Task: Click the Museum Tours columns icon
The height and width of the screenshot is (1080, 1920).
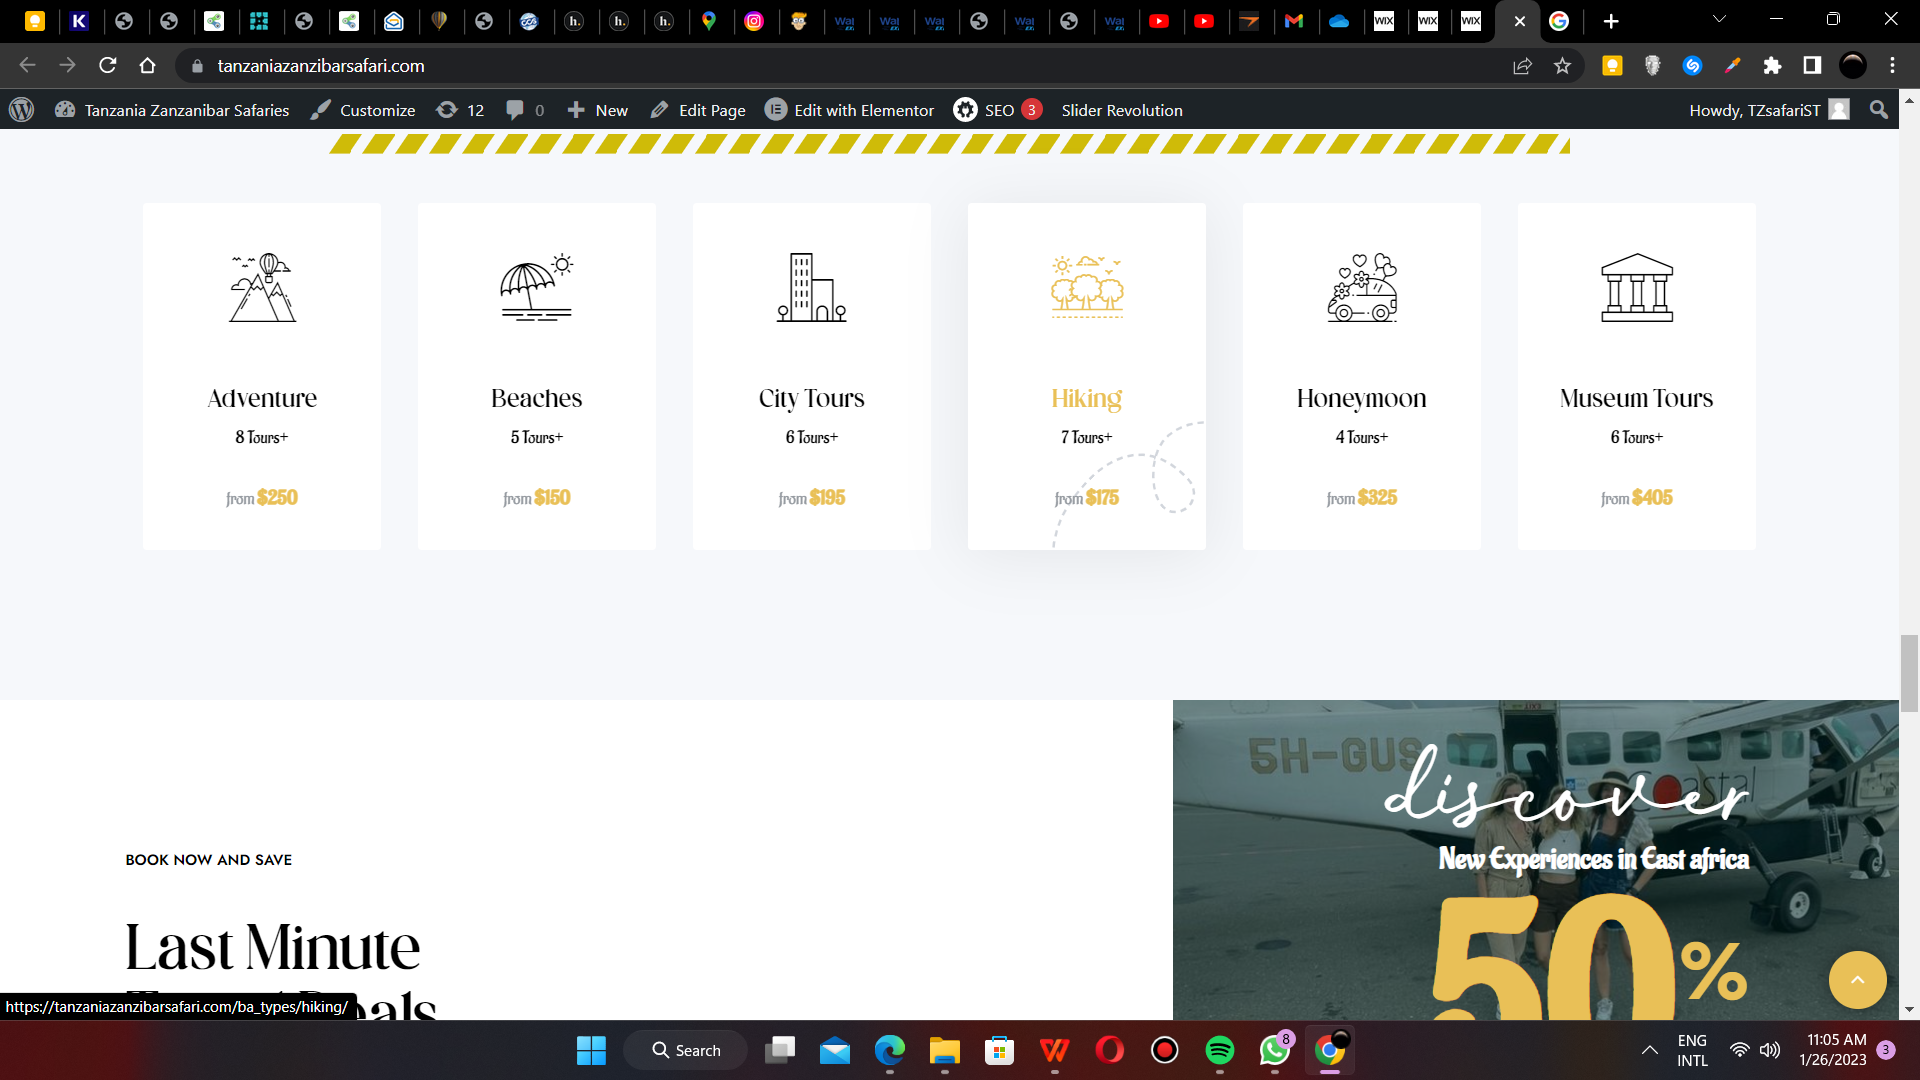Action: tap(1636, 287)
